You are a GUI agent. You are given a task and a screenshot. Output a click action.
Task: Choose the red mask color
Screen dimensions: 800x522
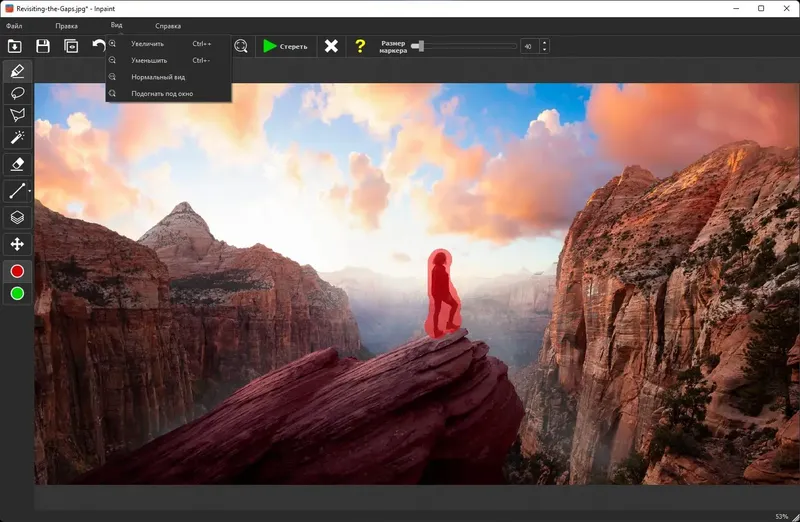click(x=17, y=271)
